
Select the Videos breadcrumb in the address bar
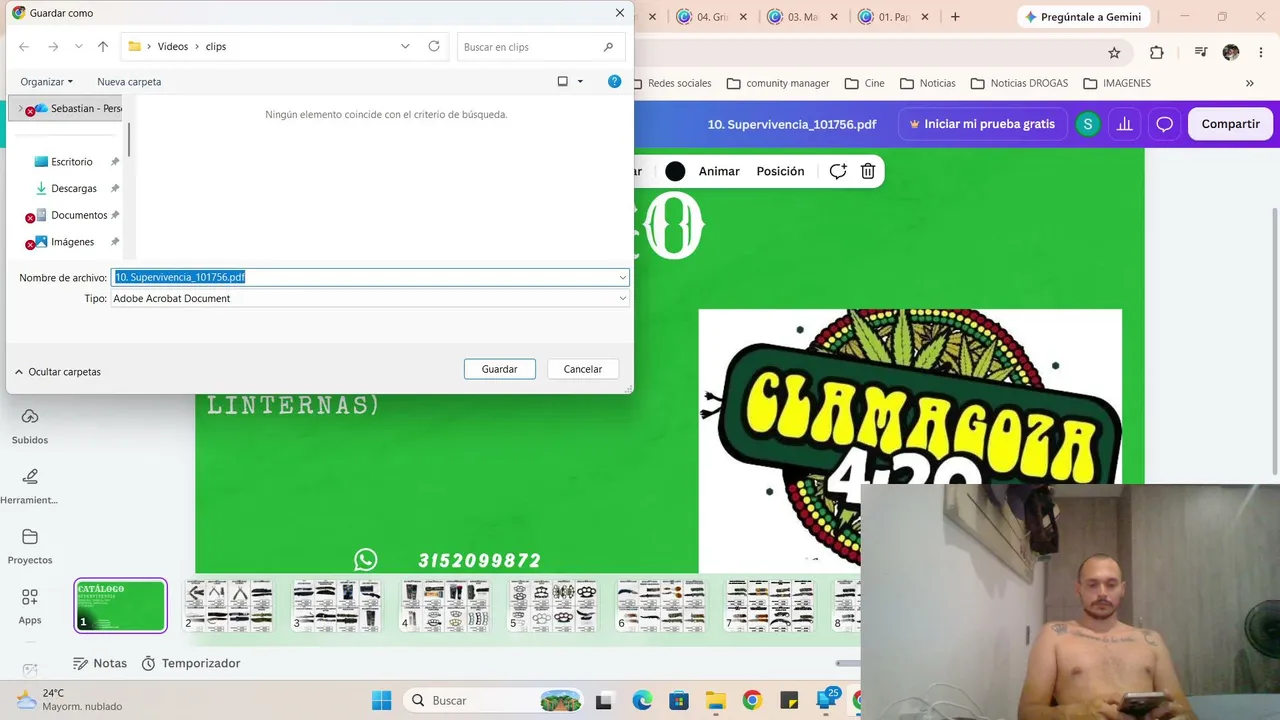click(x=173, y=47)
